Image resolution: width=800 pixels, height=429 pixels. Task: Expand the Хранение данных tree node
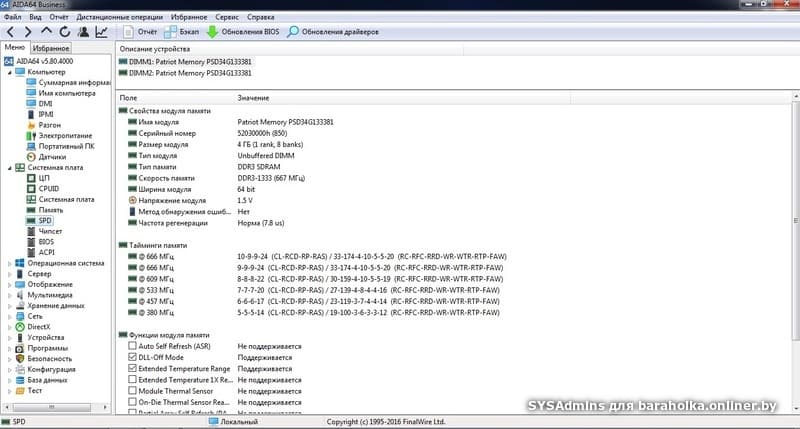click(x=10, y=306)
